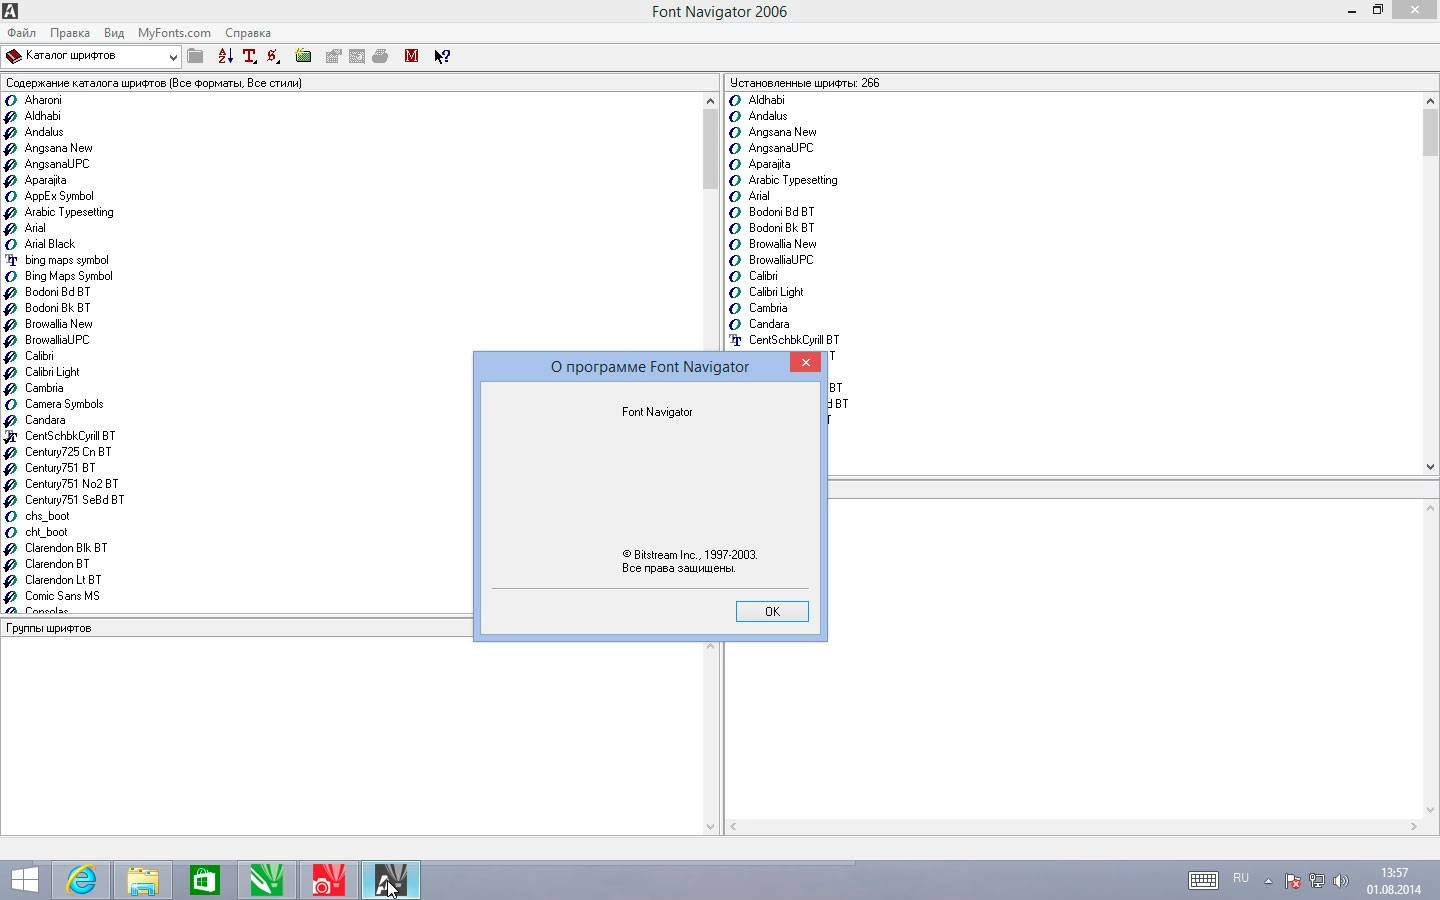Click the installed fonts list scroll down arrow
The image size is (1440, 900).
click(x=1430, y=466)
